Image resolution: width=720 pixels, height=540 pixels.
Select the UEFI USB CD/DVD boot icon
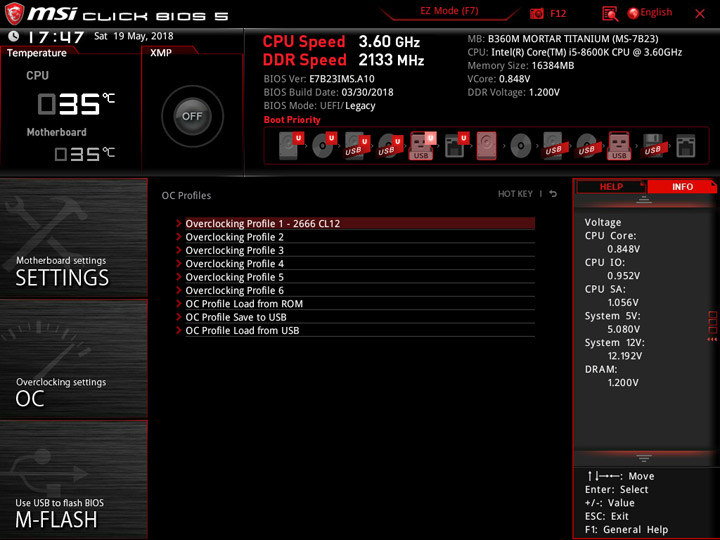pyautogui.click(x=389, y=146)
